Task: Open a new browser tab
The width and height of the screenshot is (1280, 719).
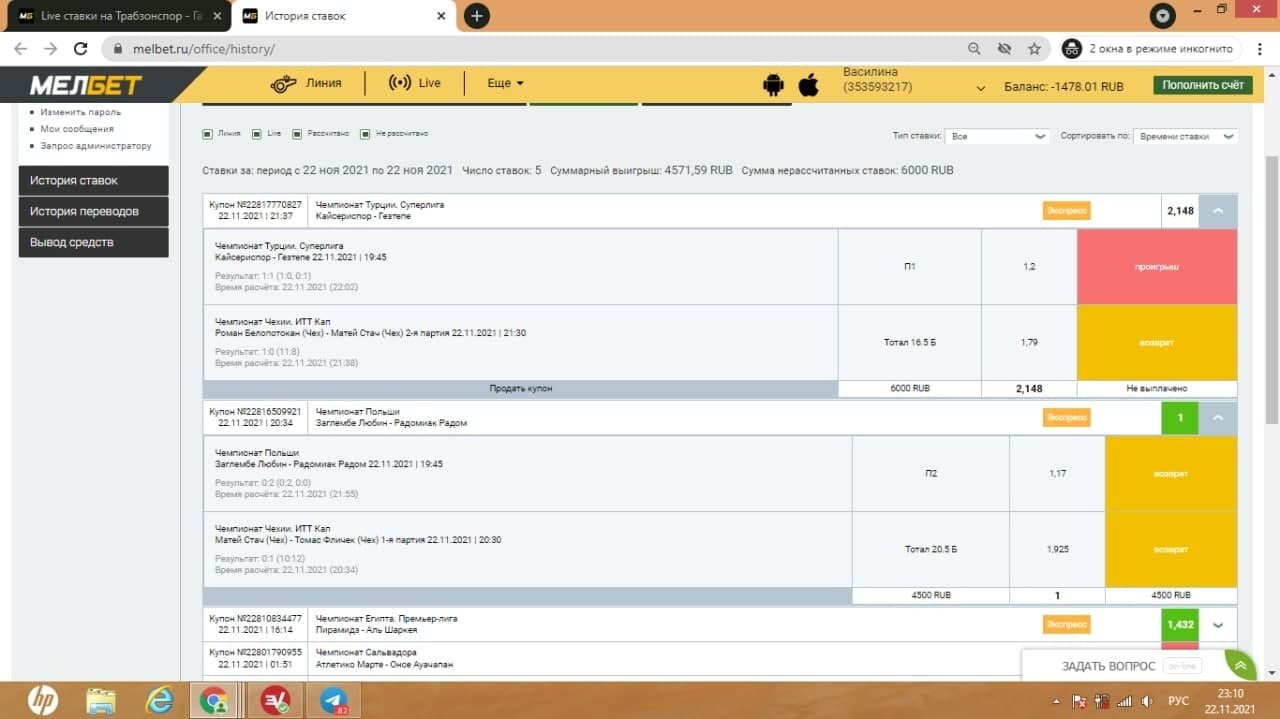Action: click(477, 16)
